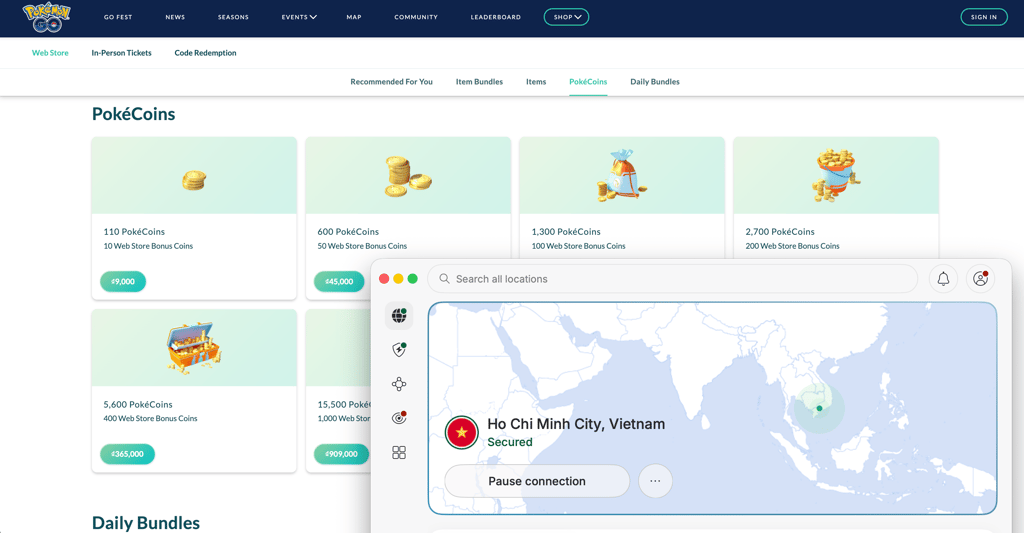This screenshot has height=533, width=1024.
Task: Open the Leaderboard menu item
Action: (496, 17)
